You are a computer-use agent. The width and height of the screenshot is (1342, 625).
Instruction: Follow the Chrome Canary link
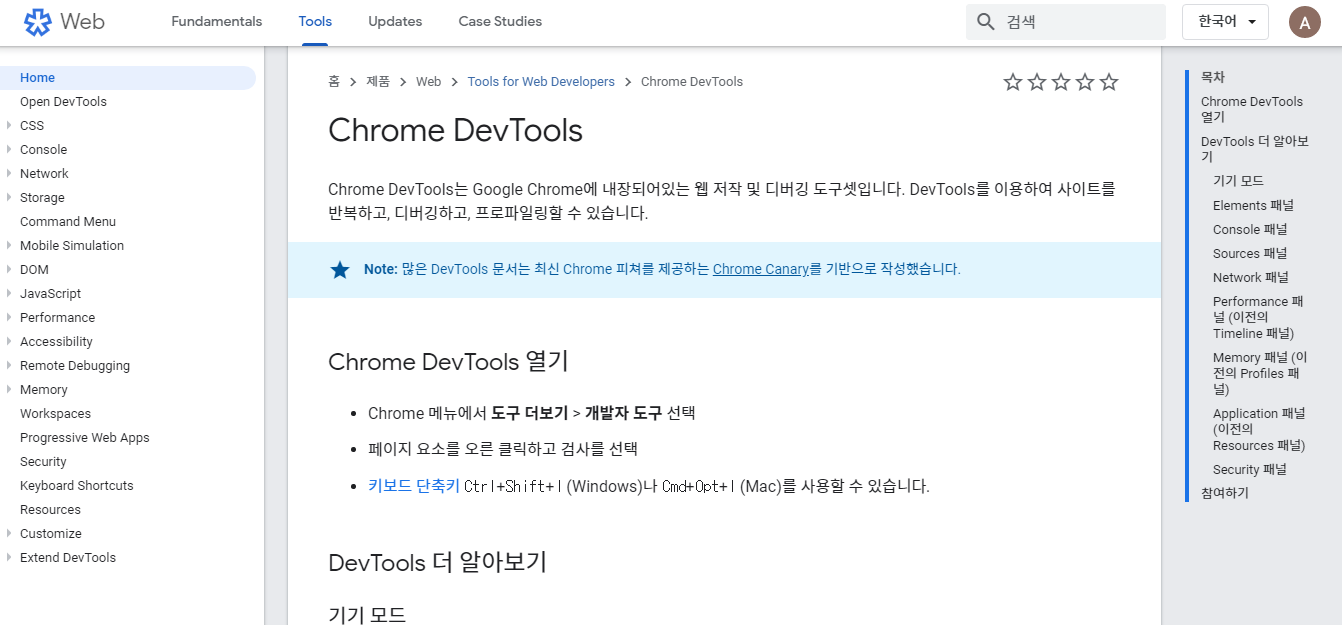tap(760, 269)
